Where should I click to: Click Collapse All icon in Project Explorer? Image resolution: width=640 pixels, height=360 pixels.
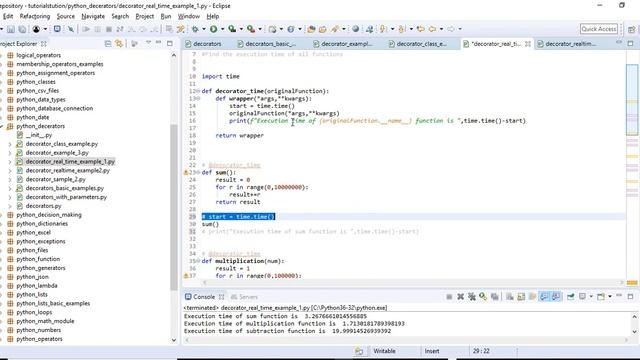(108, 43)
